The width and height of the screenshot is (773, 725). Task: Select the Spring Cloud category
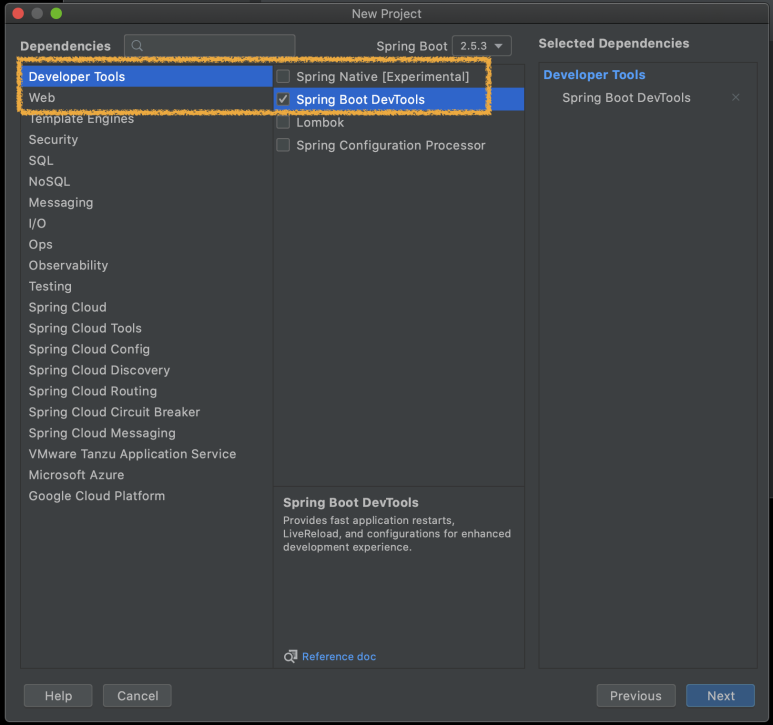[x=146, y=307]
